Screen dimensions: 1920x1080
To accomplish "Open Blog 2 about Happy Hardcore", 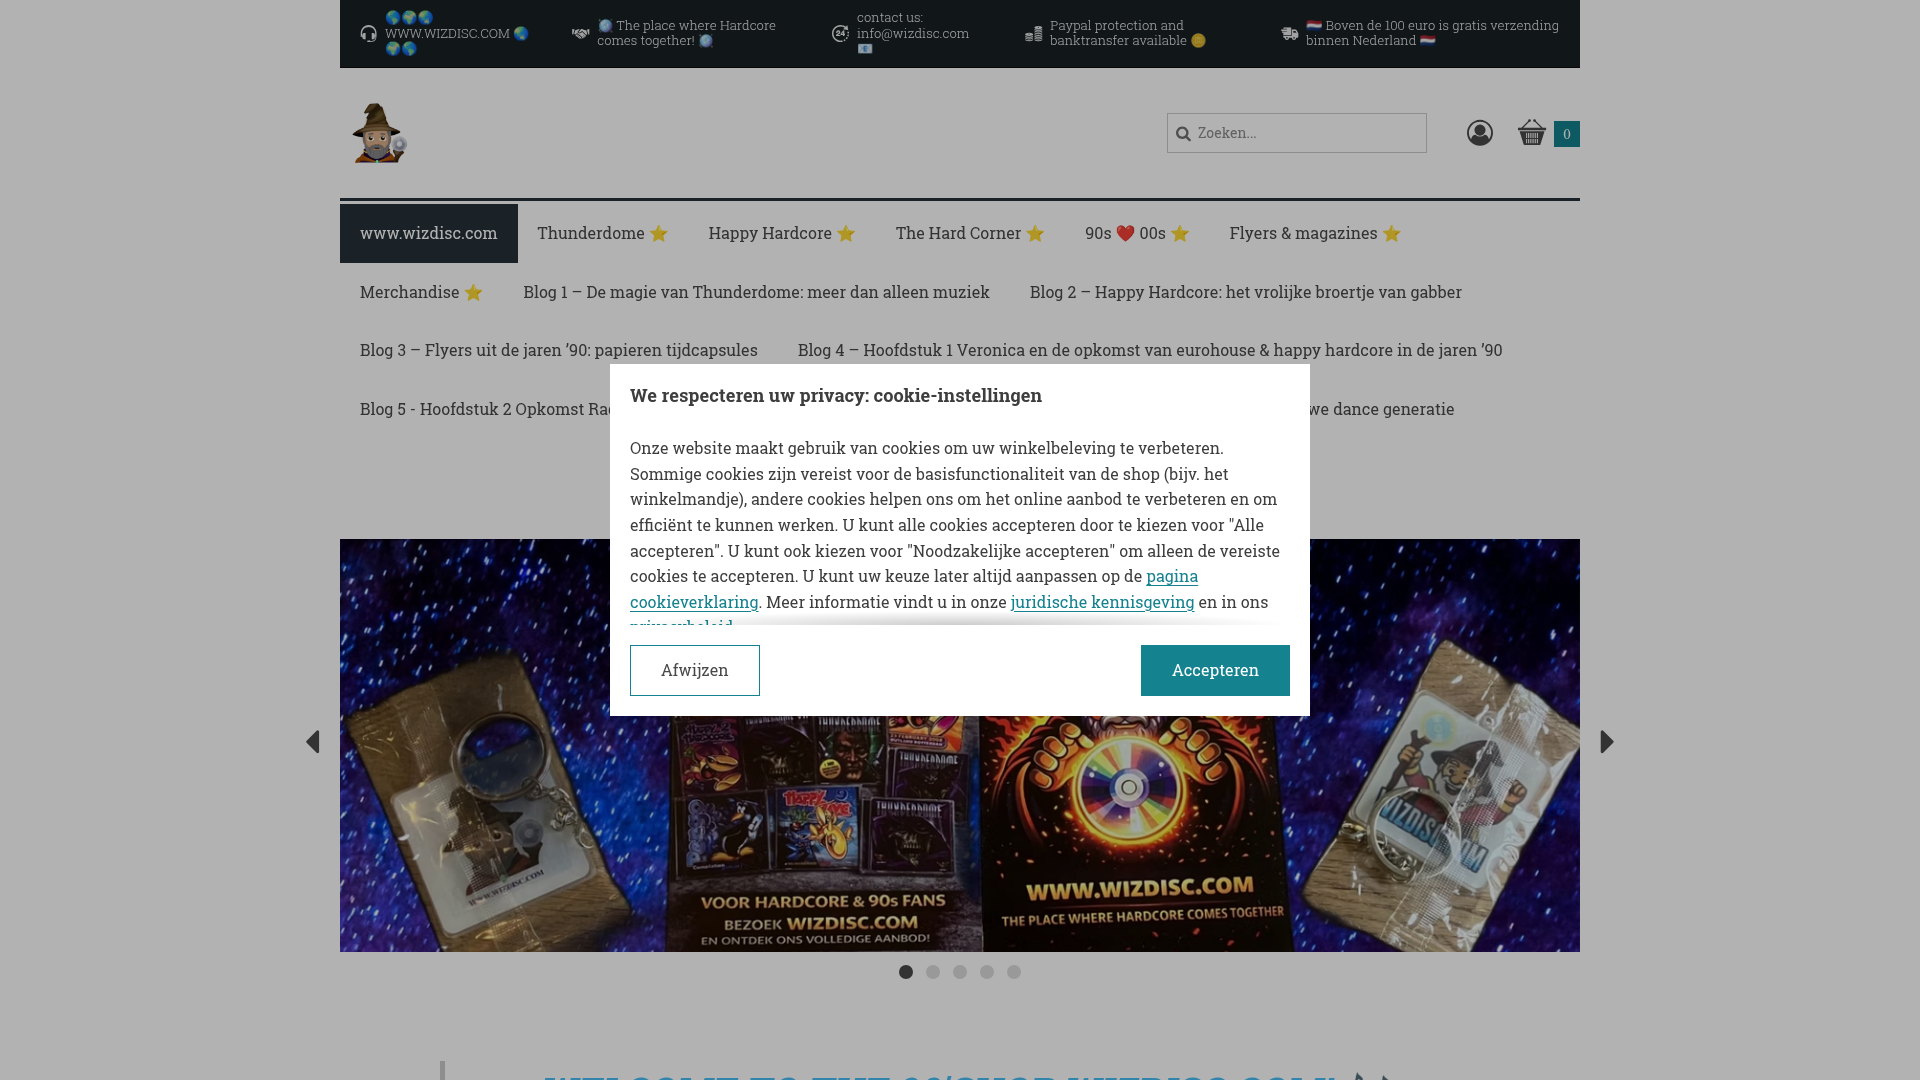I will pos(1246,292).
